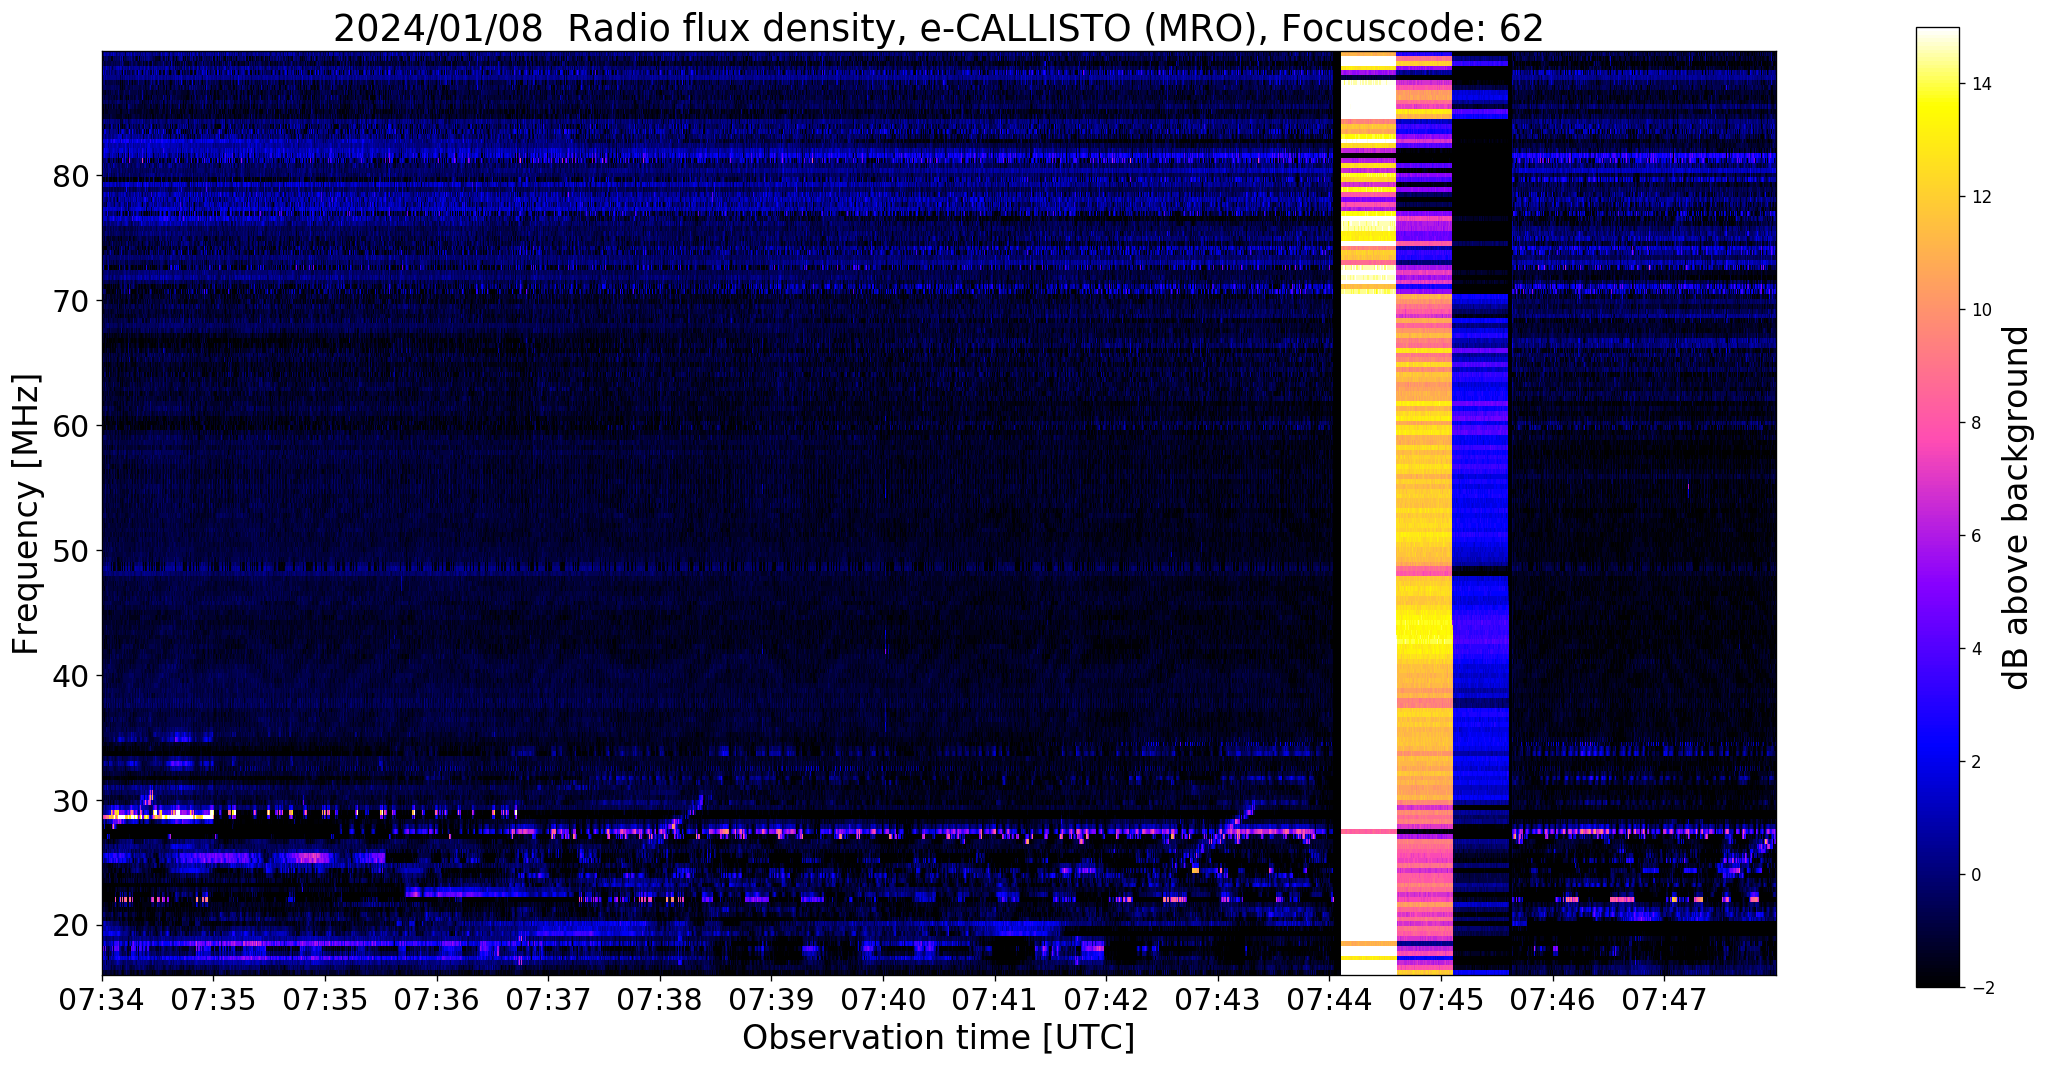Select the 60 MHz frequency tick label
Image resolution: width=2047 pixels, height=1067 pixels.
(x=71, y=427)
